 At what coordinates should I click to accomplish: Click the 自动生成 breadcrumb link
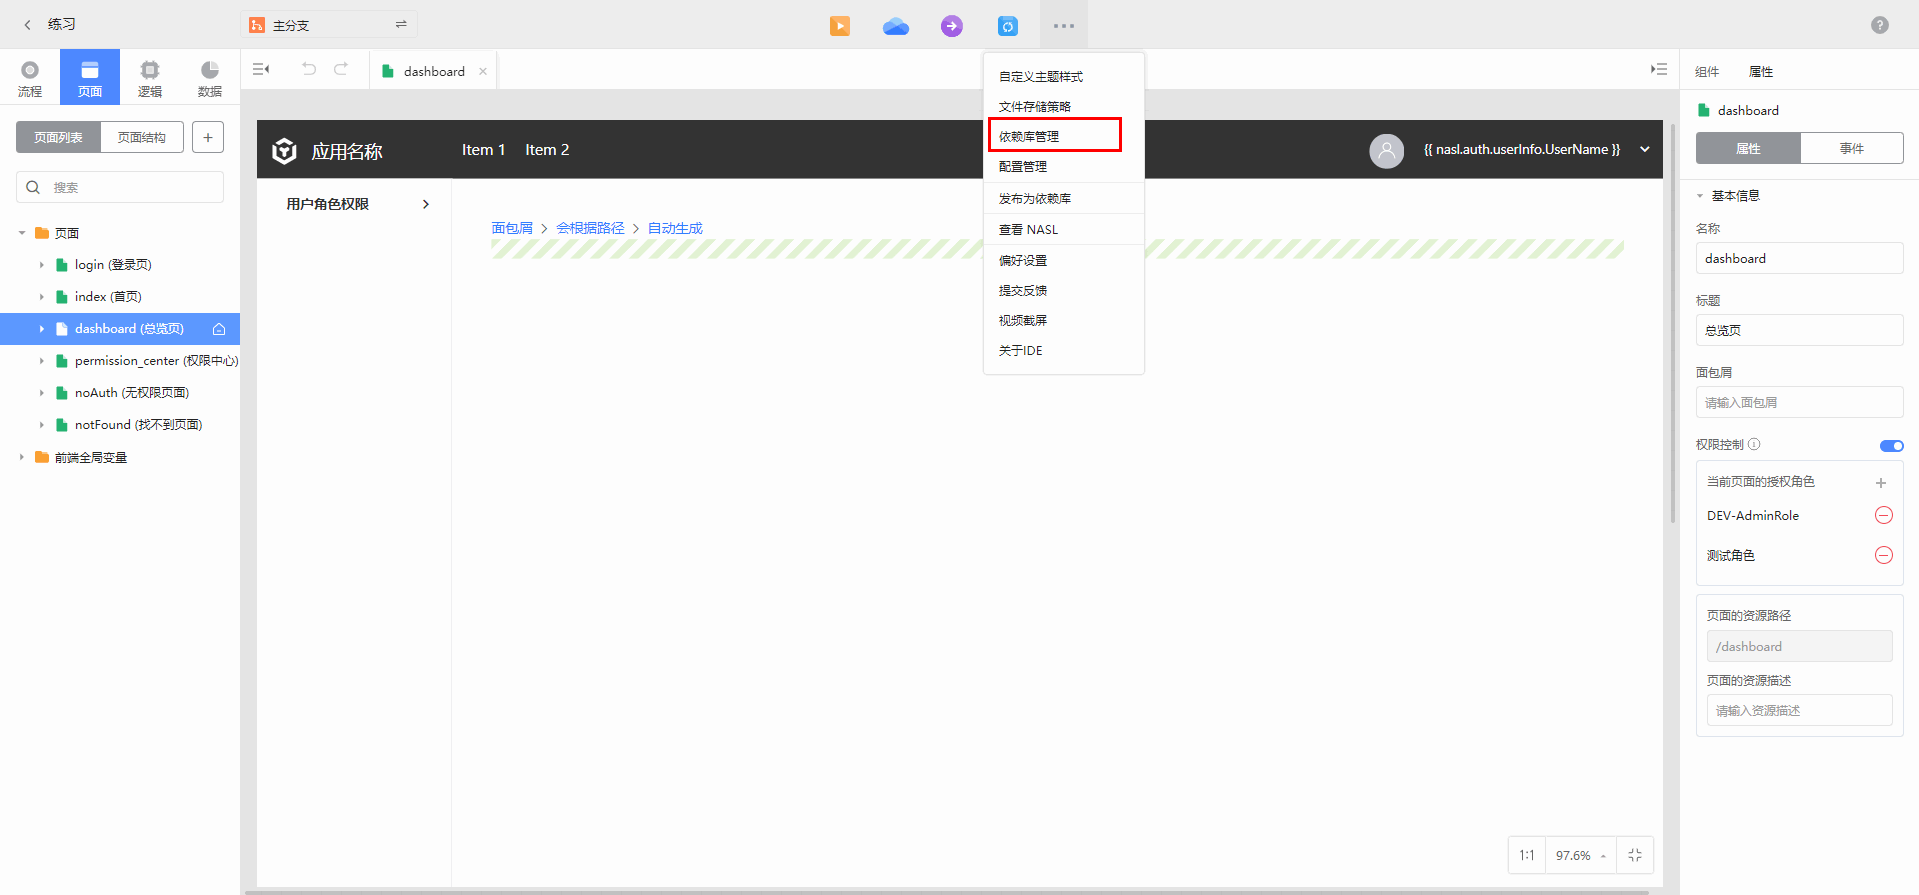(x=675, y=228)
